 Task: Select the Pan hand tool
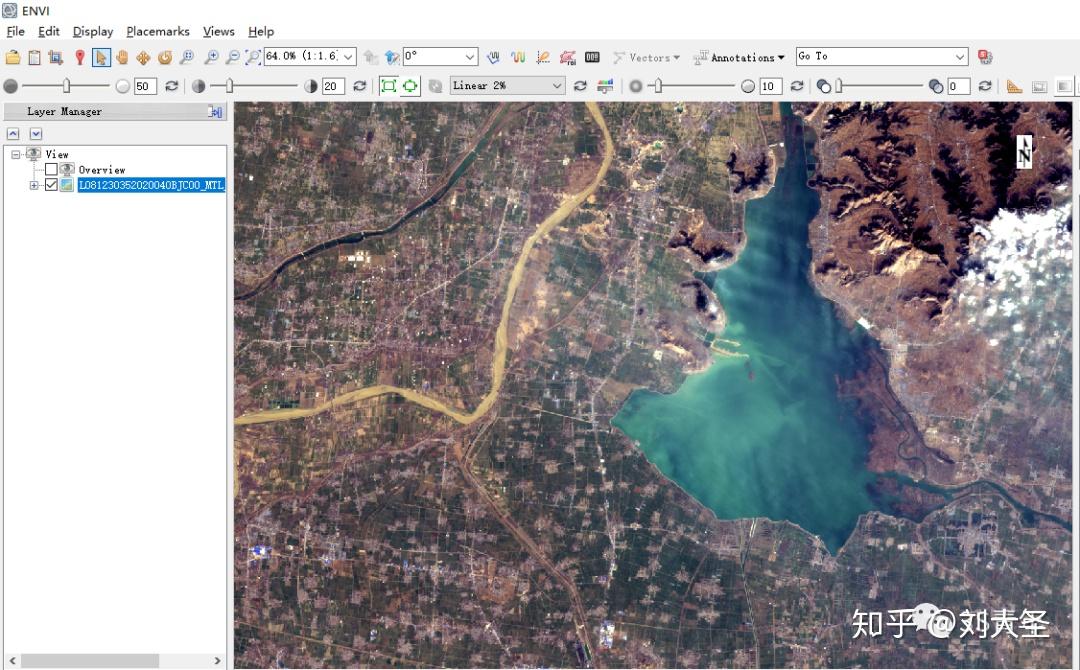coord(122,58)
